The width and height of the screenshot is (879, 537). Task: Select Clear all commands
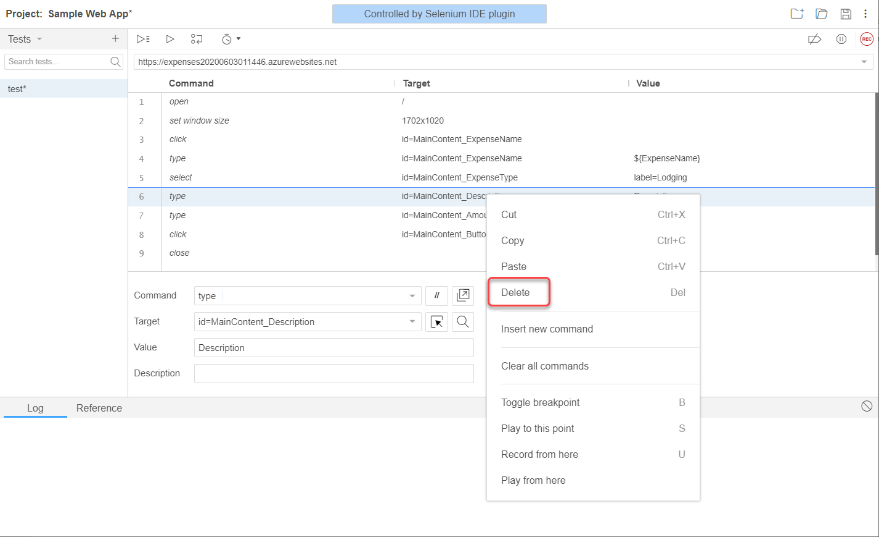click(x=593, y=366)
